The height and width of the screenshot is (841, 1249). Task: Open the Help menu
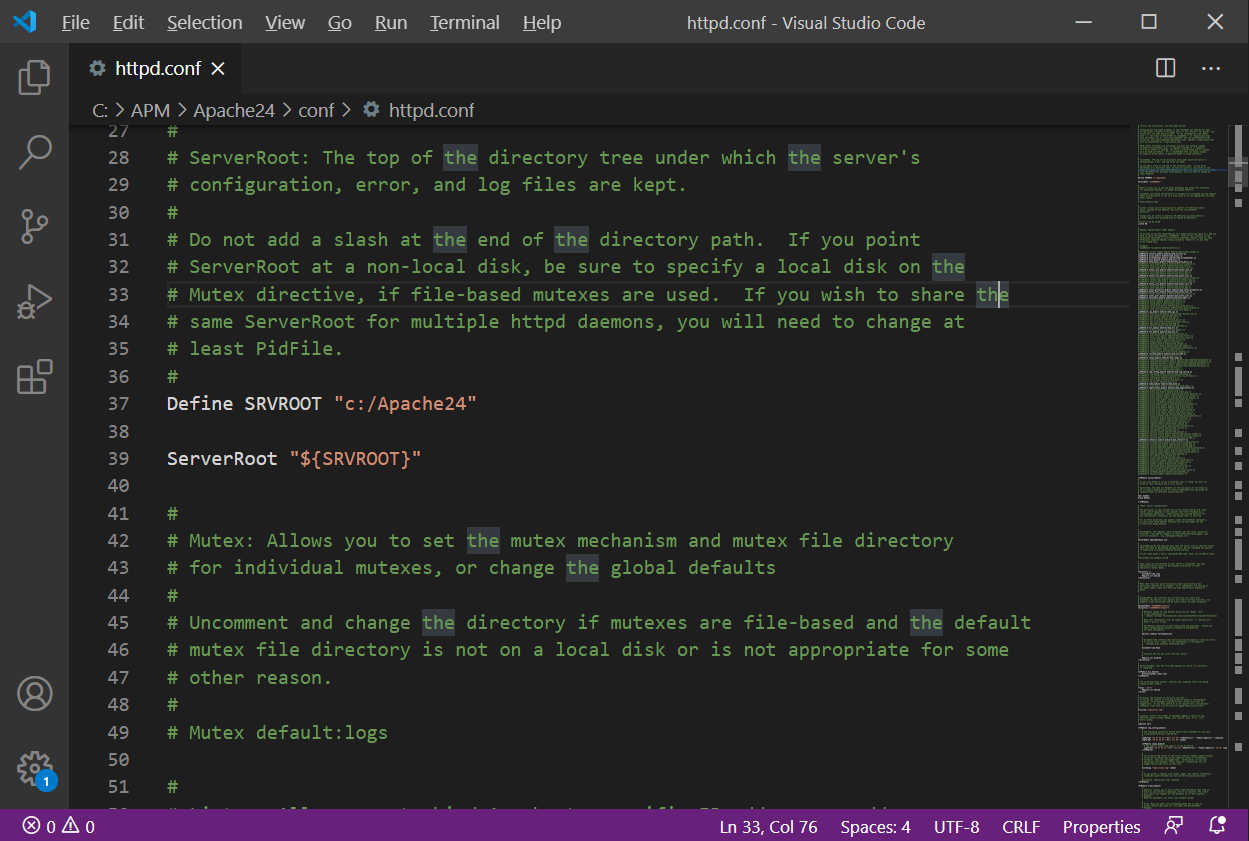(x=542, y=22)
